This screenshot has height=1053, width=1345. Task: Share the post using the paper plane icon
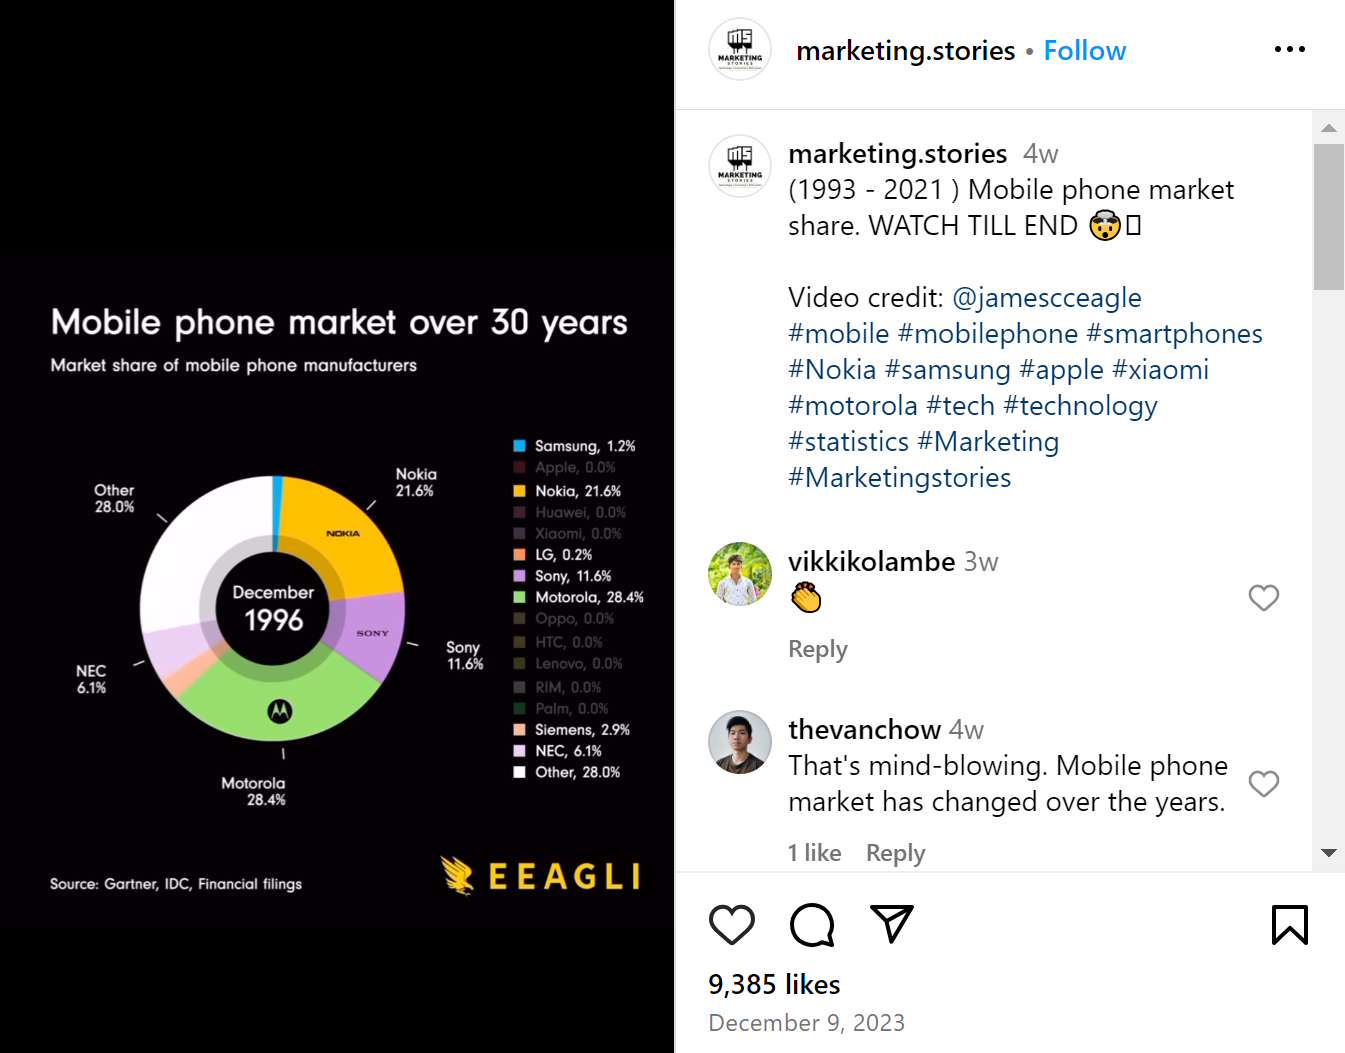coord(891,925)
